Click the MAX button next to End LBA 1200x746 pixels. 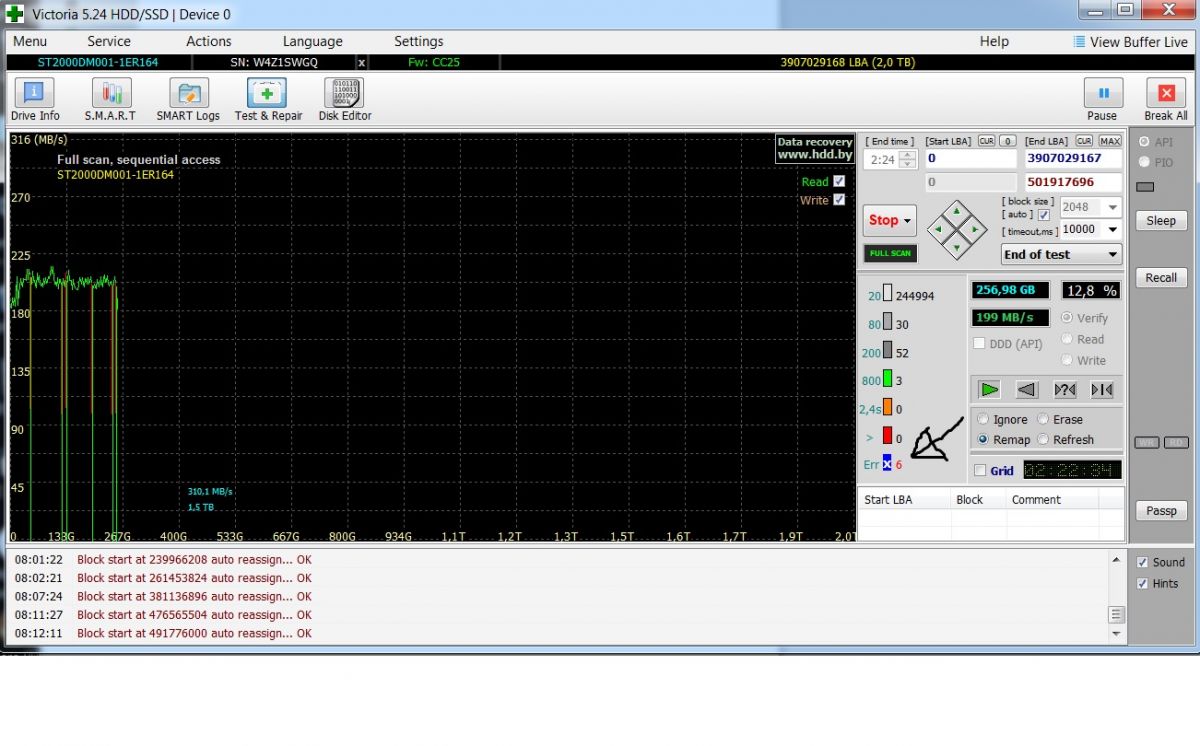click(1110, 141)
